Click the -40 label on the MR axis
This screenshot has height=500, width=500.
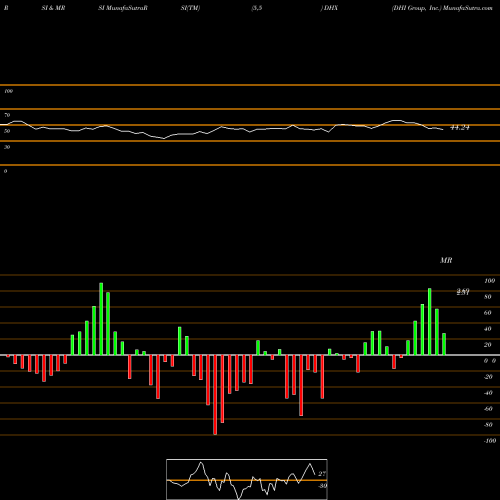488,393
